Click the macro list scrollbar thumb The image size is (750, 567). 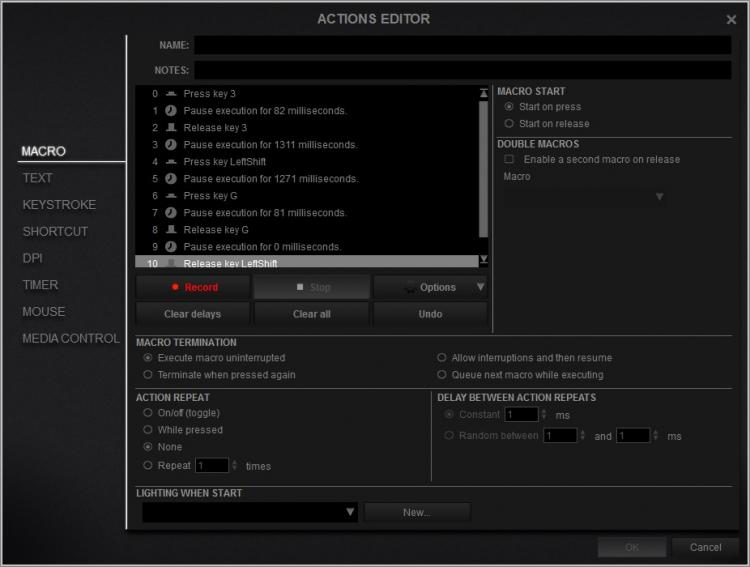pos(484,168)
